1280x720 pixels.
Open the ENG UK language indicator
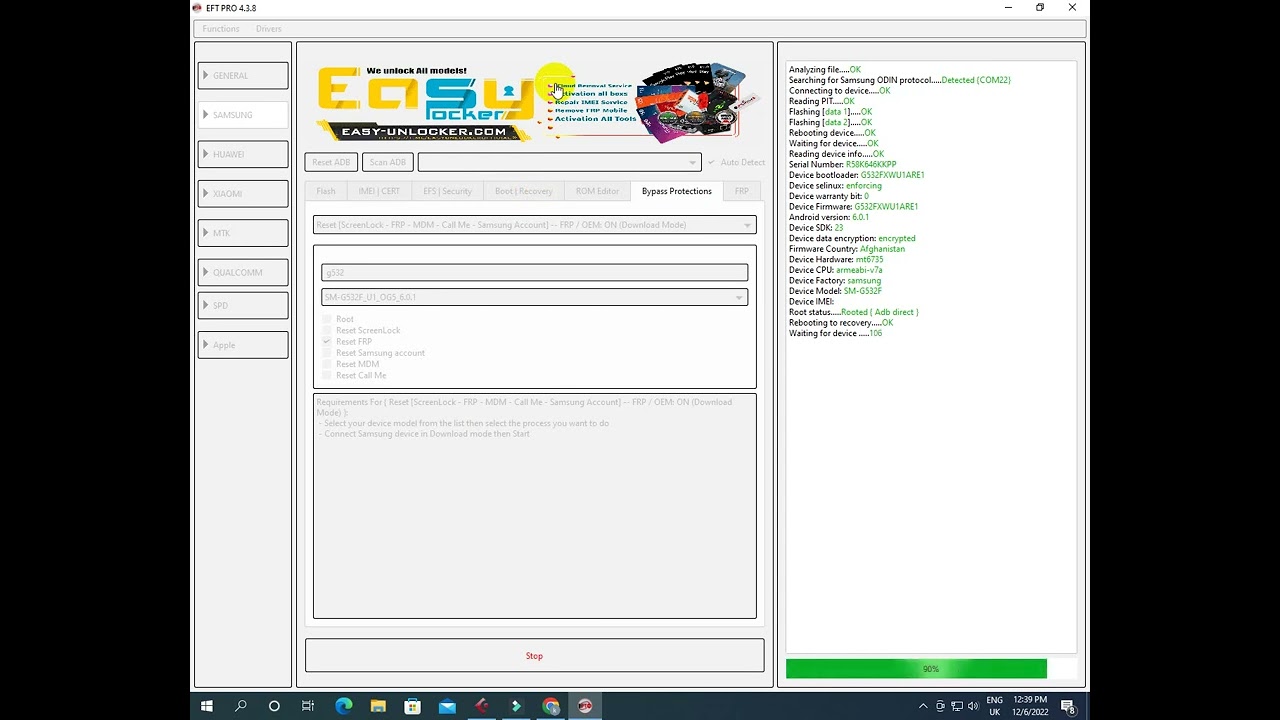pyautogui.click(x=995, y=706)
